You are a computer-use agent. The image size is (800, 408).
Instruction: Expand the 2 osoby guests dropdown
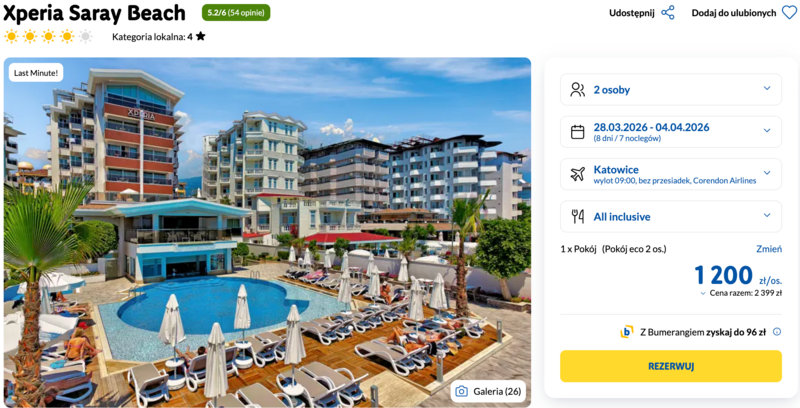click(x=671, y=89)
